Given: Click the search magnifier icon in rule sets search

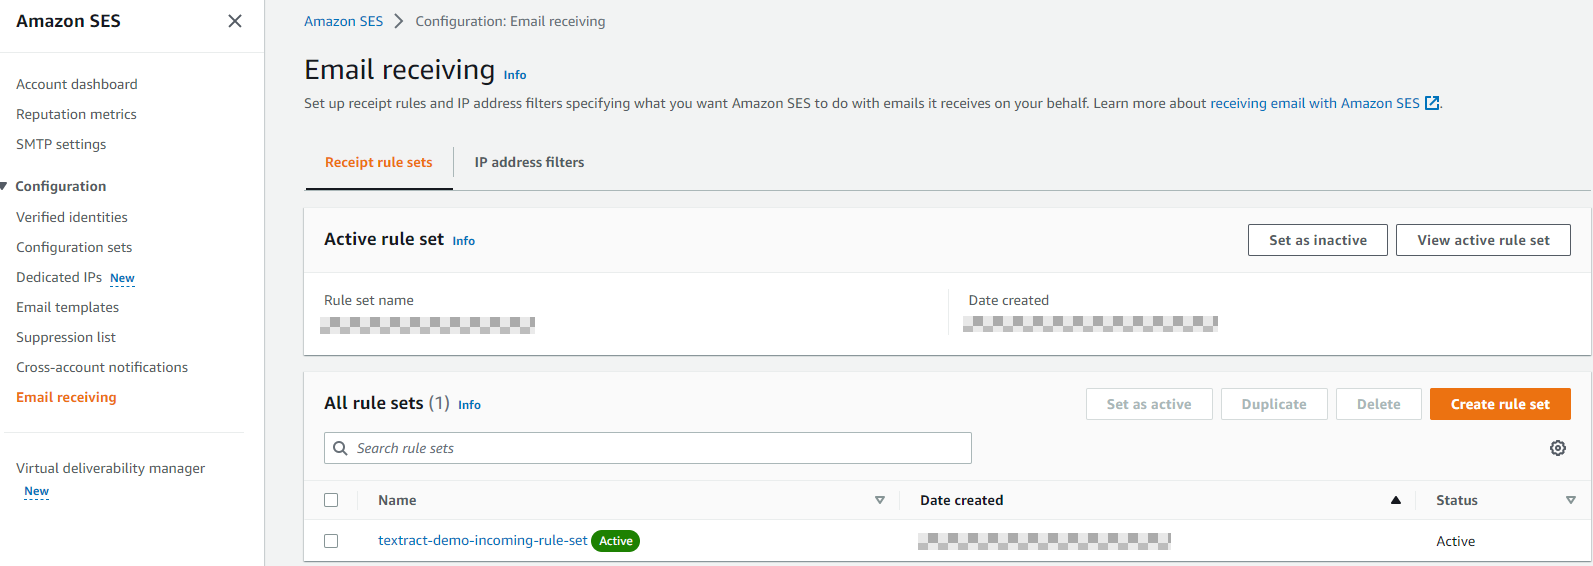Looking at the screenshot, I should [340, 448].
